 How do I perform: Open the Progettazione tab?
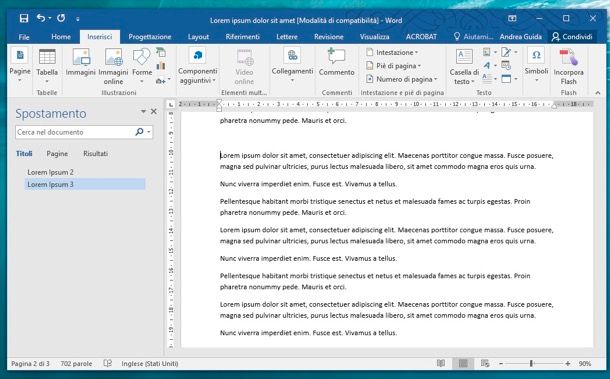pos(150,37)
